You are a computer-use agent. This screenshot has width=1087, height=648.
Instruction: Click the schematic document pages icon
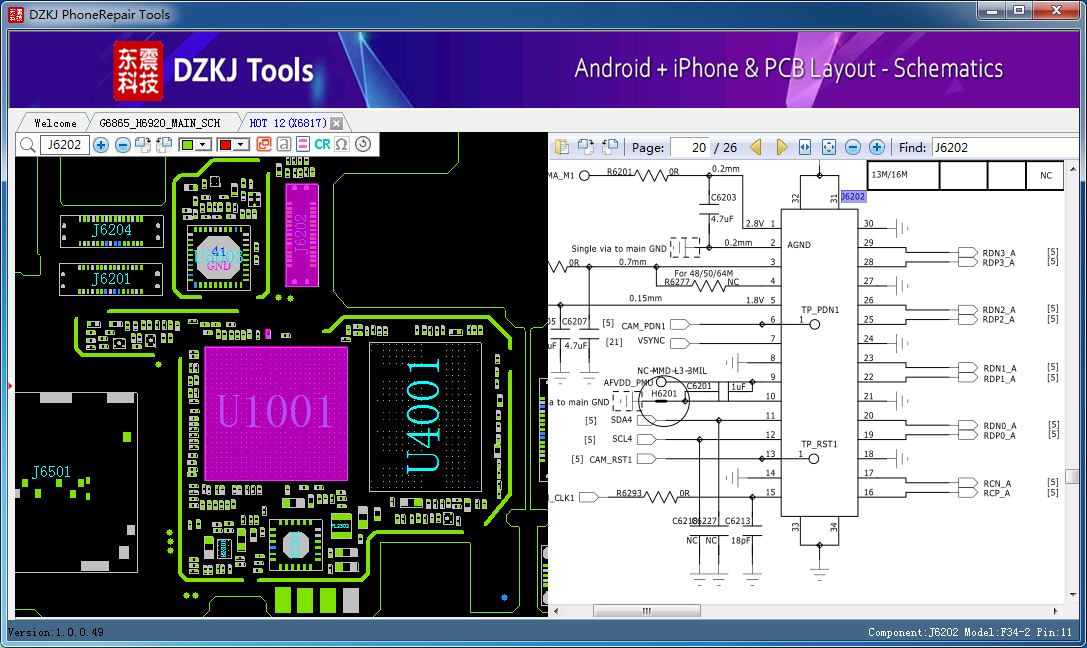(x=562, y=147)
